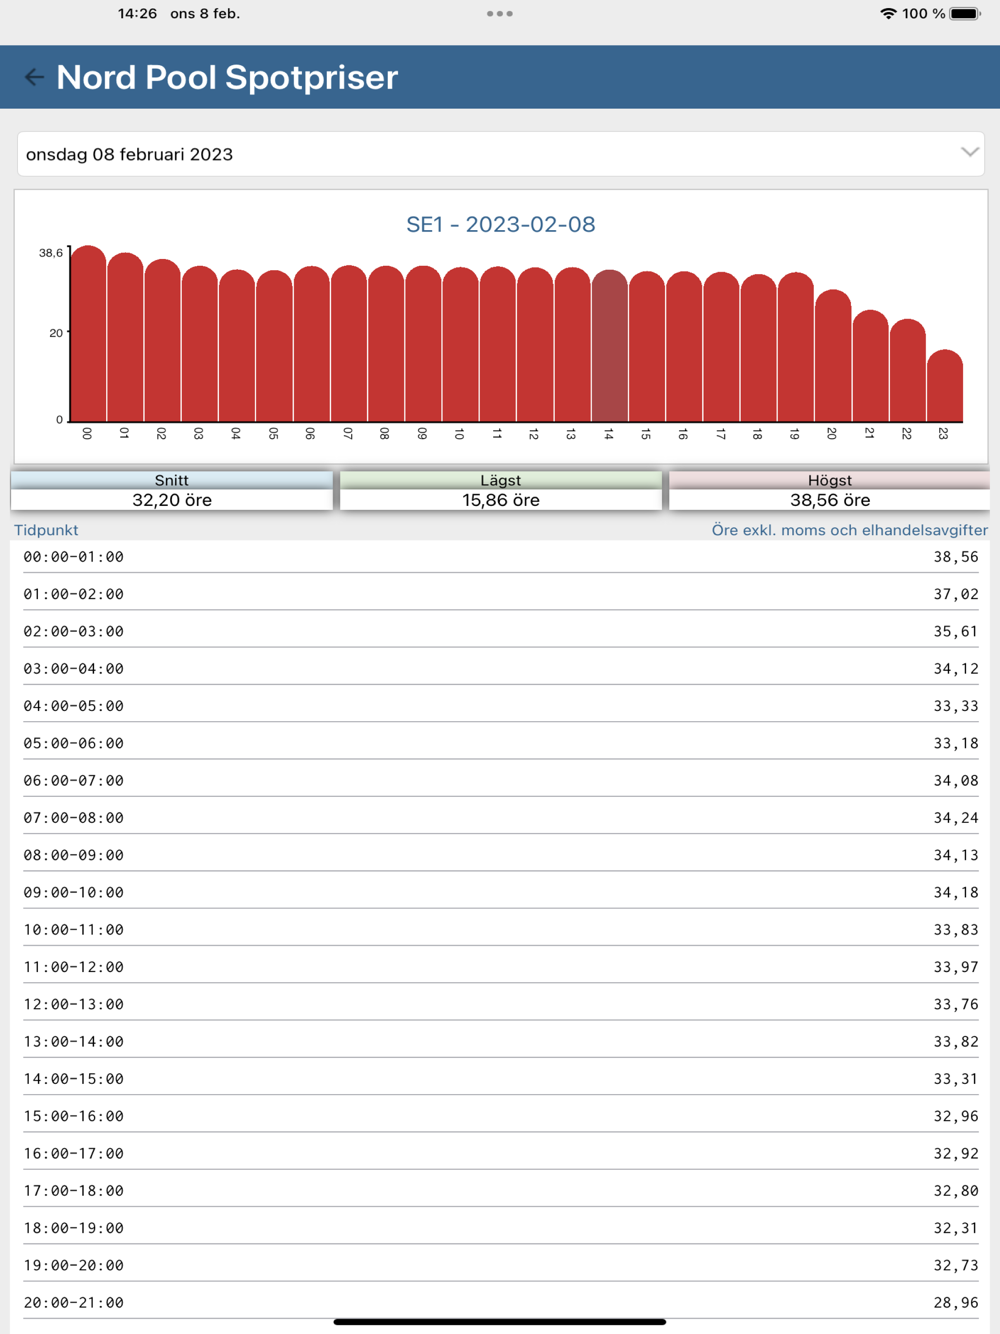Tap the chart bar for hour 05
This screenshot has height=1334, width=1000.
tap(274, 346)
